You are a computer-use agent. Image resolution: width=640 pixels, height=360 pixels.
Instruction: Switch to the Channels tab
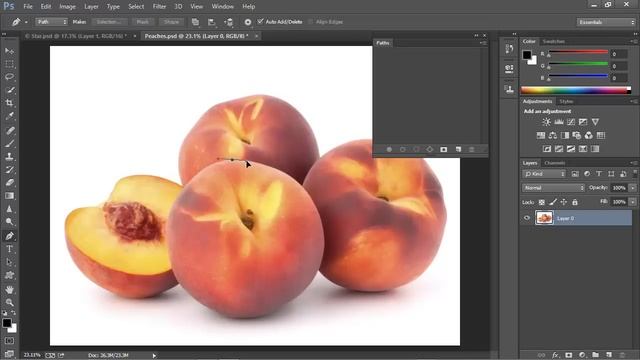tap(555, 163)
